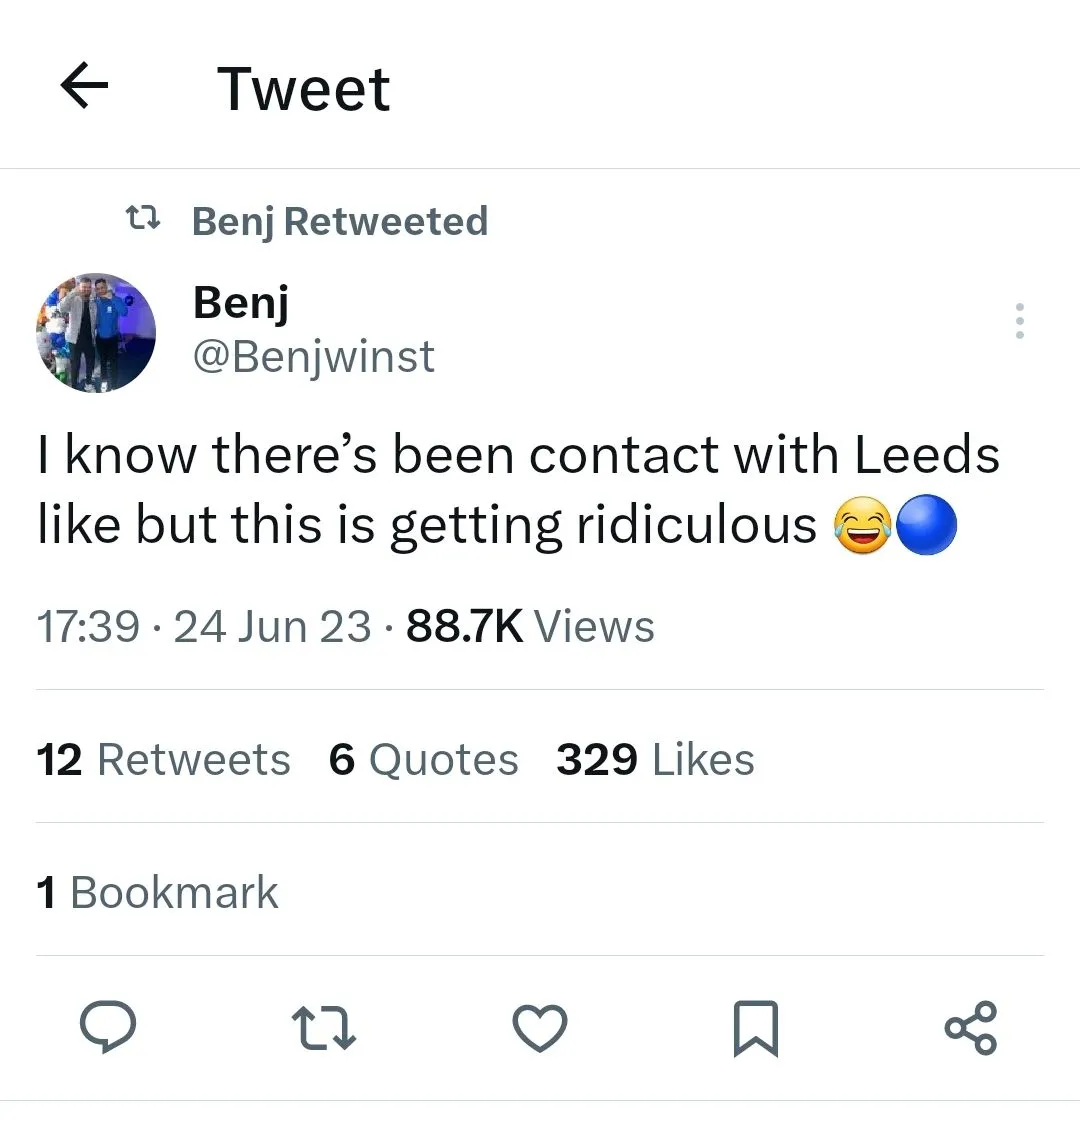The width and height of the screenshot is (1080, 1128).
Task: Go back using the left arrow
Action: tap(85, 87)
